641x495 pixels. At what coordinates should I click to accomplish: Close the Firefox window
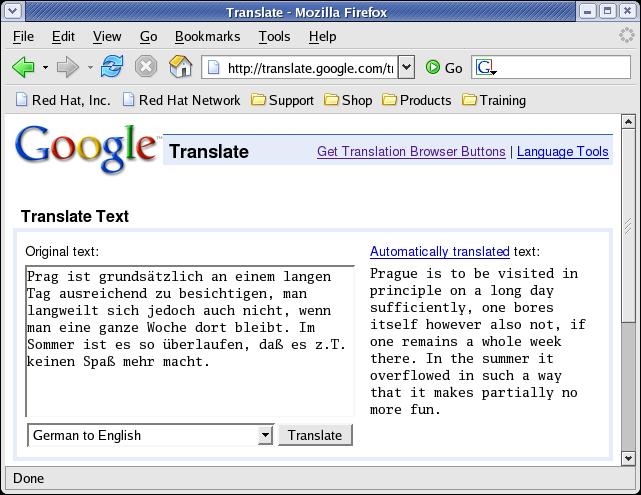point(627,11)
